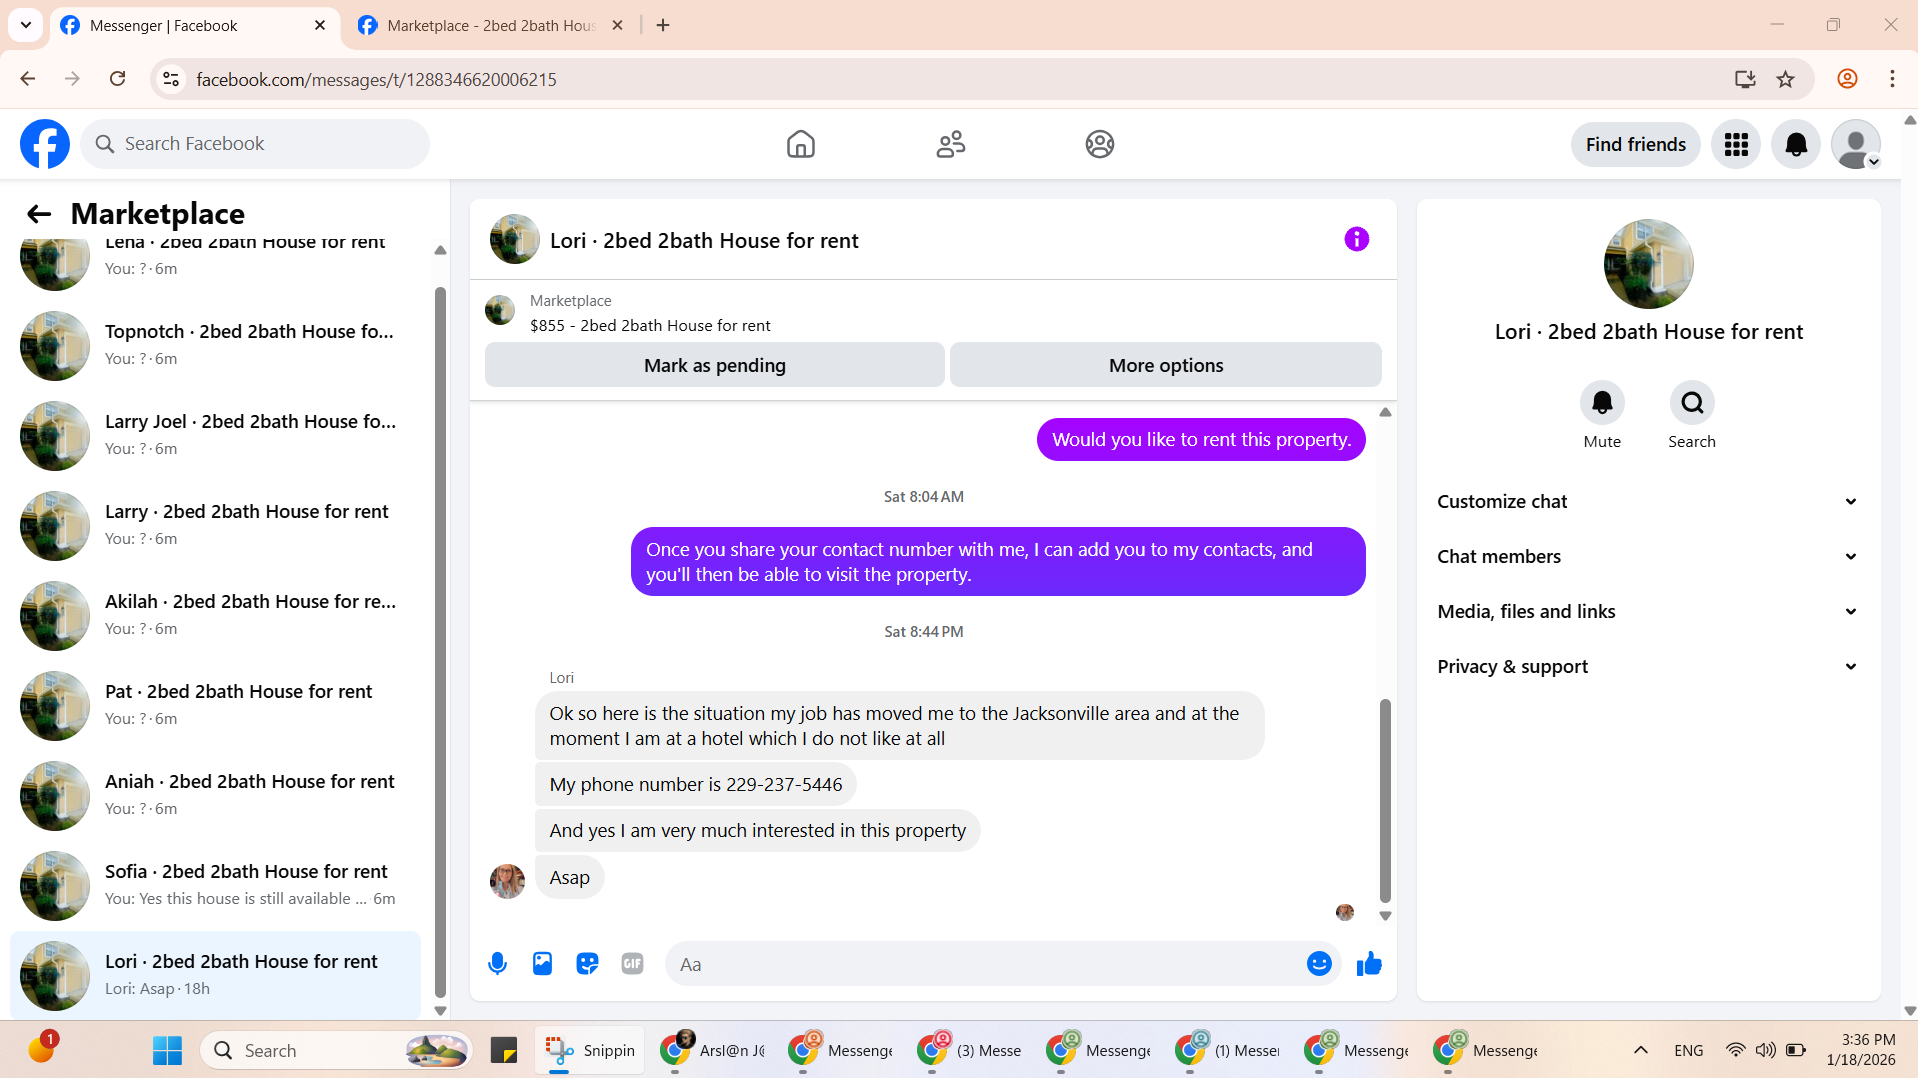Click the taskbar Search box

coord(337,1050)
